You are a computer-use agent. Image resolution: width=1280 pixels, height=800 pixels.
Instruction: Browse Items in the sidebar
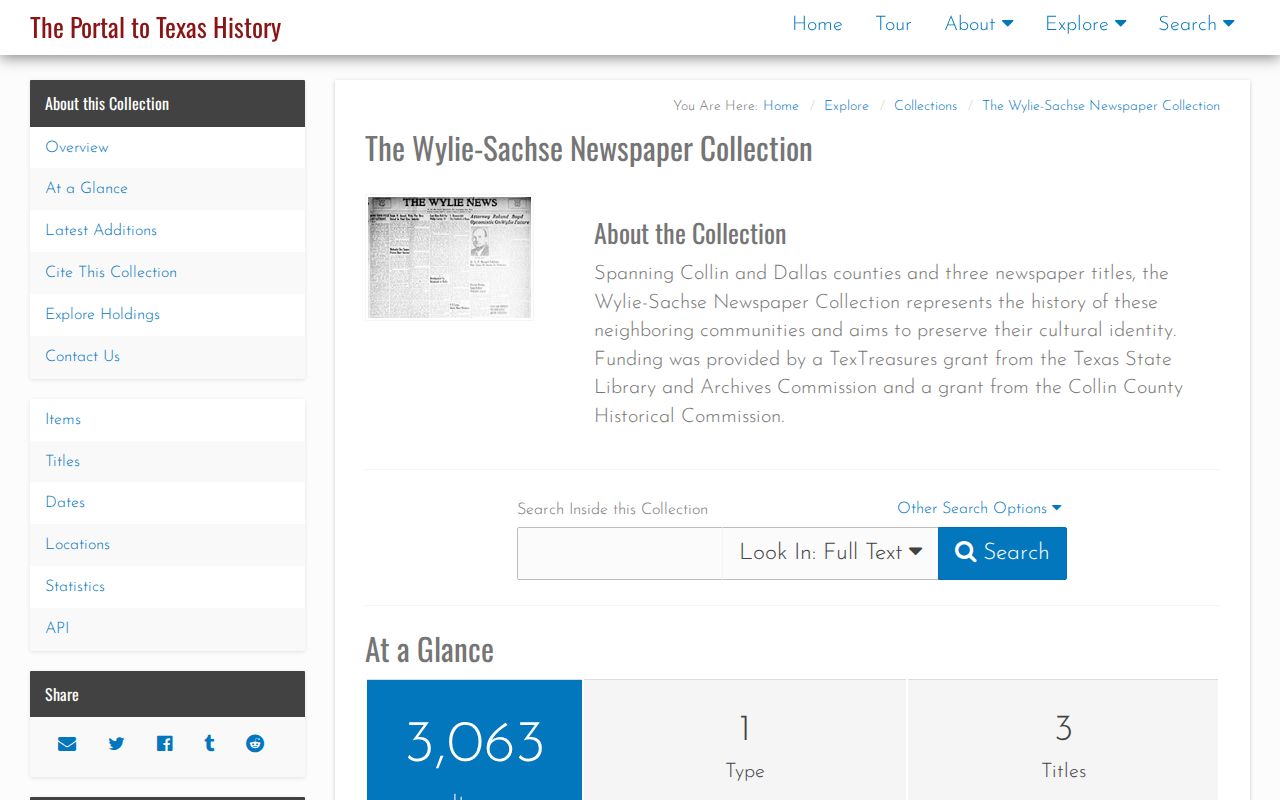pos(168,420)
